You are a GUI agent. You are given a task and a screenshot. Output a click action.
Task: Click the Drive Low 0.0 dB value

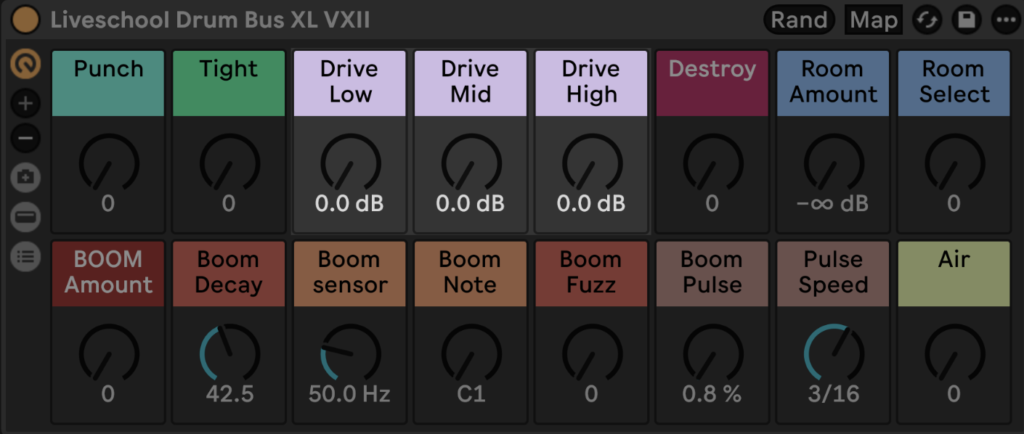(350, 204)
